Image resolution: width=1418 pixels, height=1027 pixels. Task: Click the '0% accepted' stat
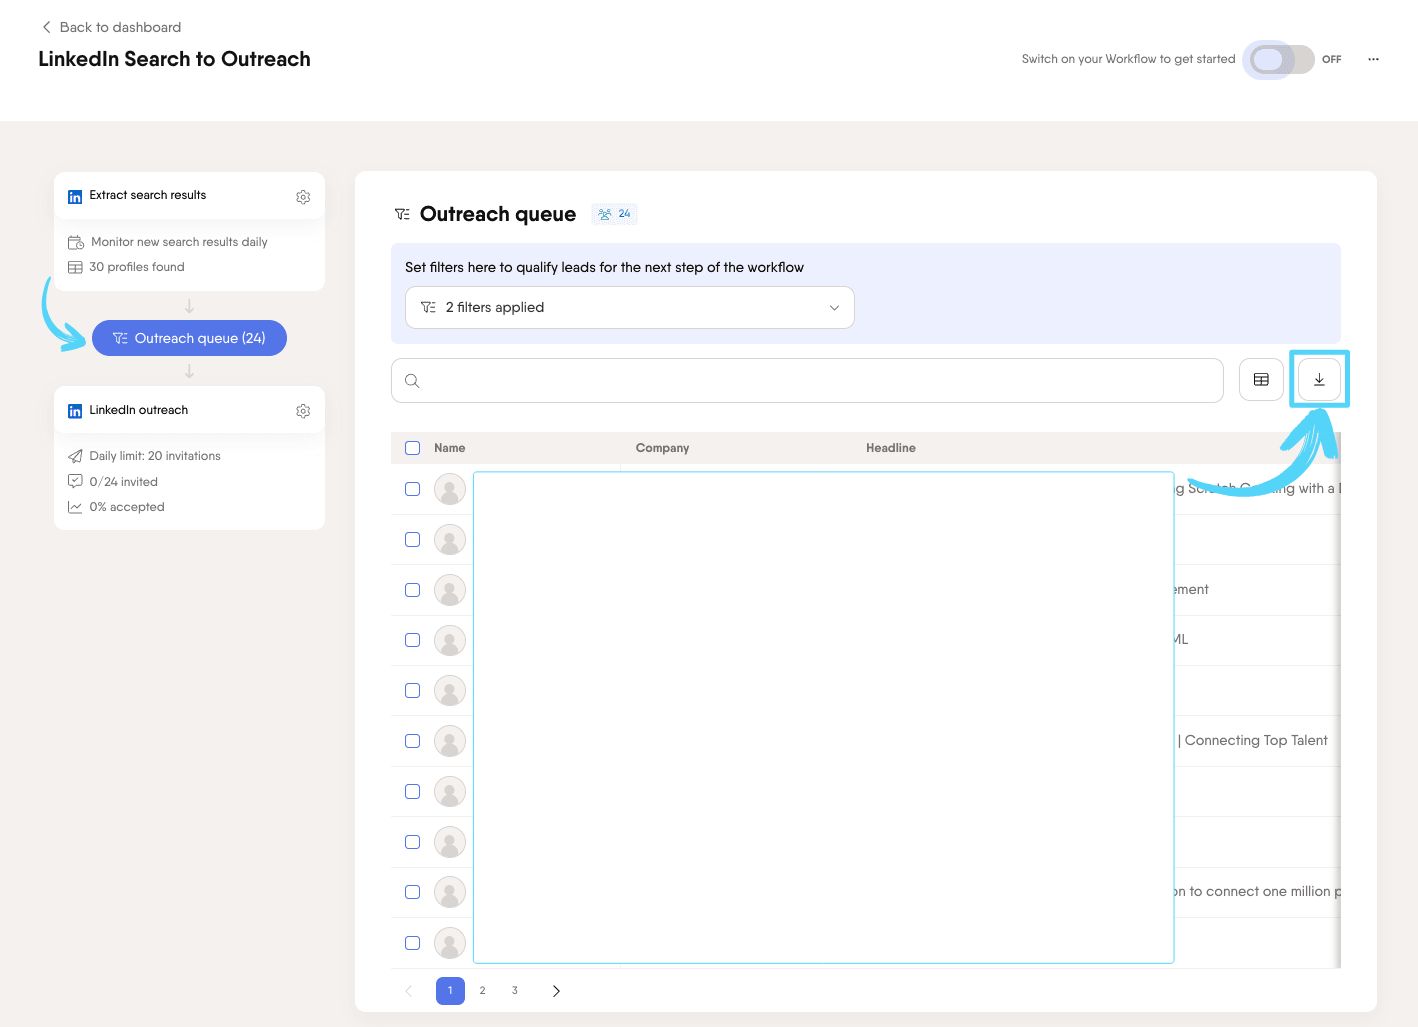(x=127, y=507)
